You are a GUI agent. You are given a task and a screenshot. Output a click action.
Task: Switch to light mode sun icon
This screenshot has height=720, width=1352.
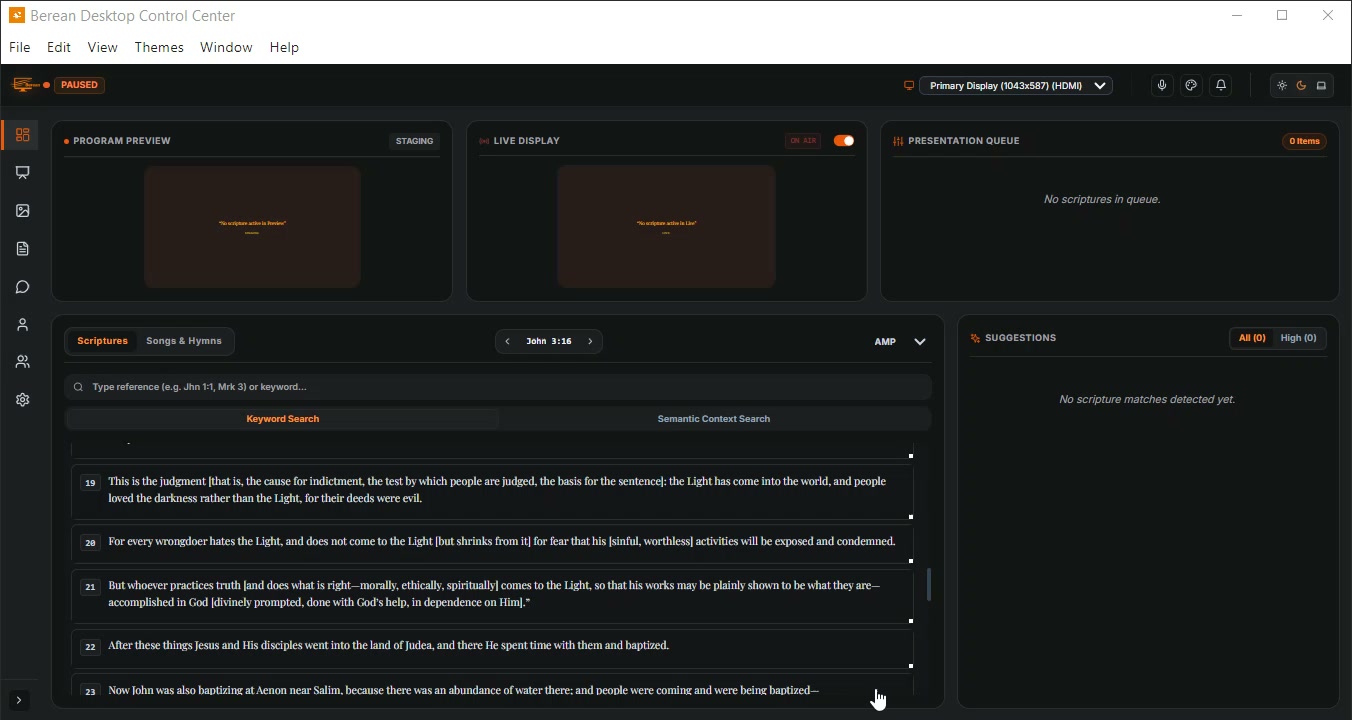[1282, 86]
